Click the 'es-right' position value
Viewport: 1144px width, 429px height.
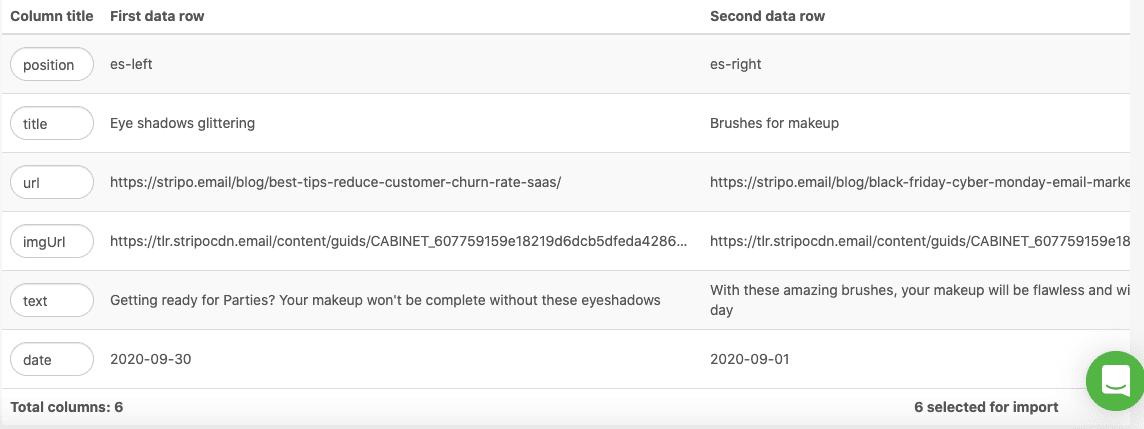(735, 64)
